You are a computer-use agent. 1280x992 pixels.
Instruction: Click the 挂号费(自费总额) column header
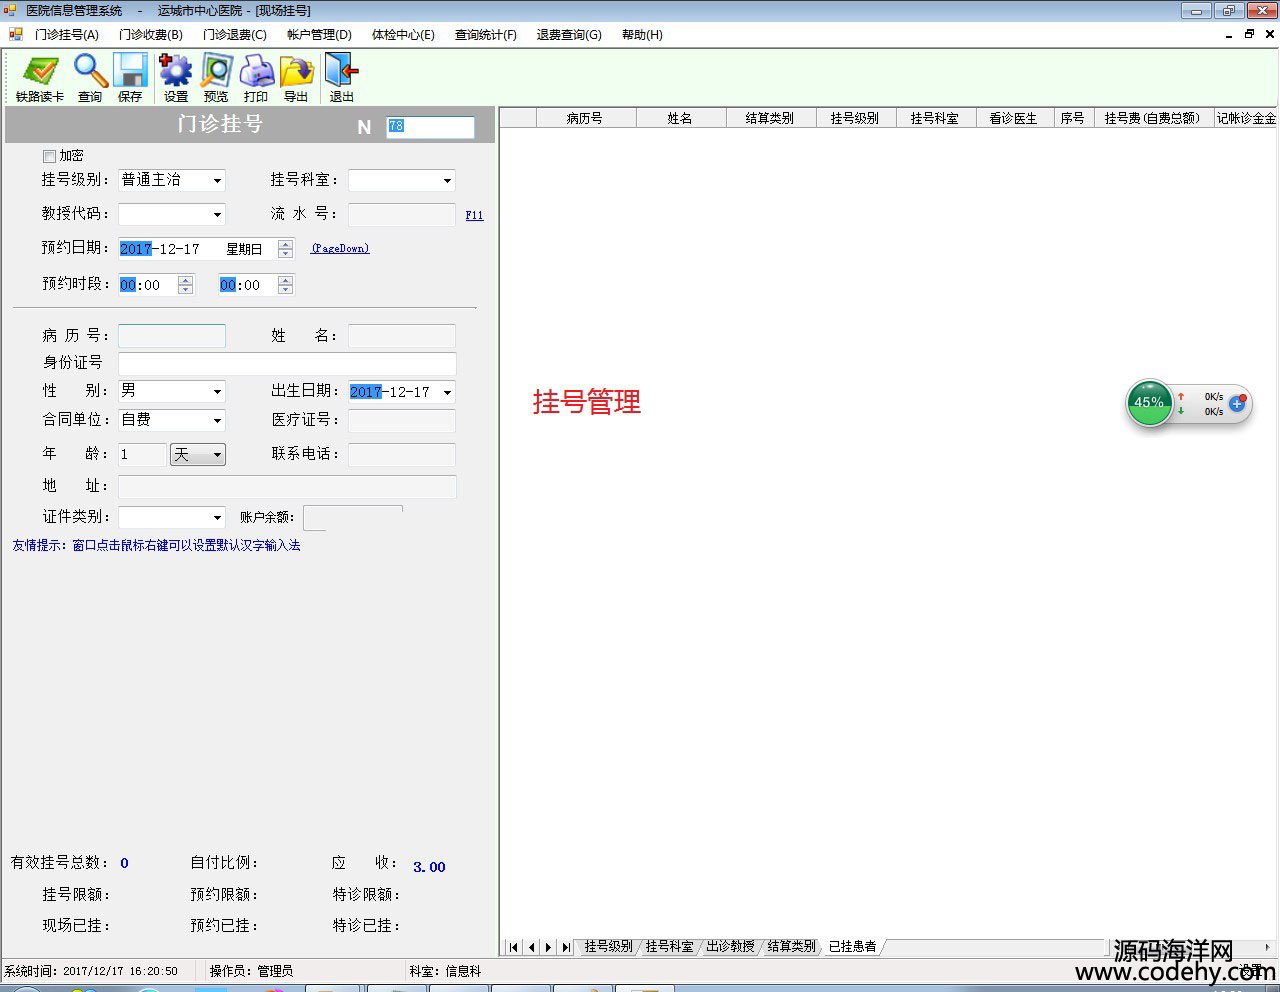tap(1152, 118)
